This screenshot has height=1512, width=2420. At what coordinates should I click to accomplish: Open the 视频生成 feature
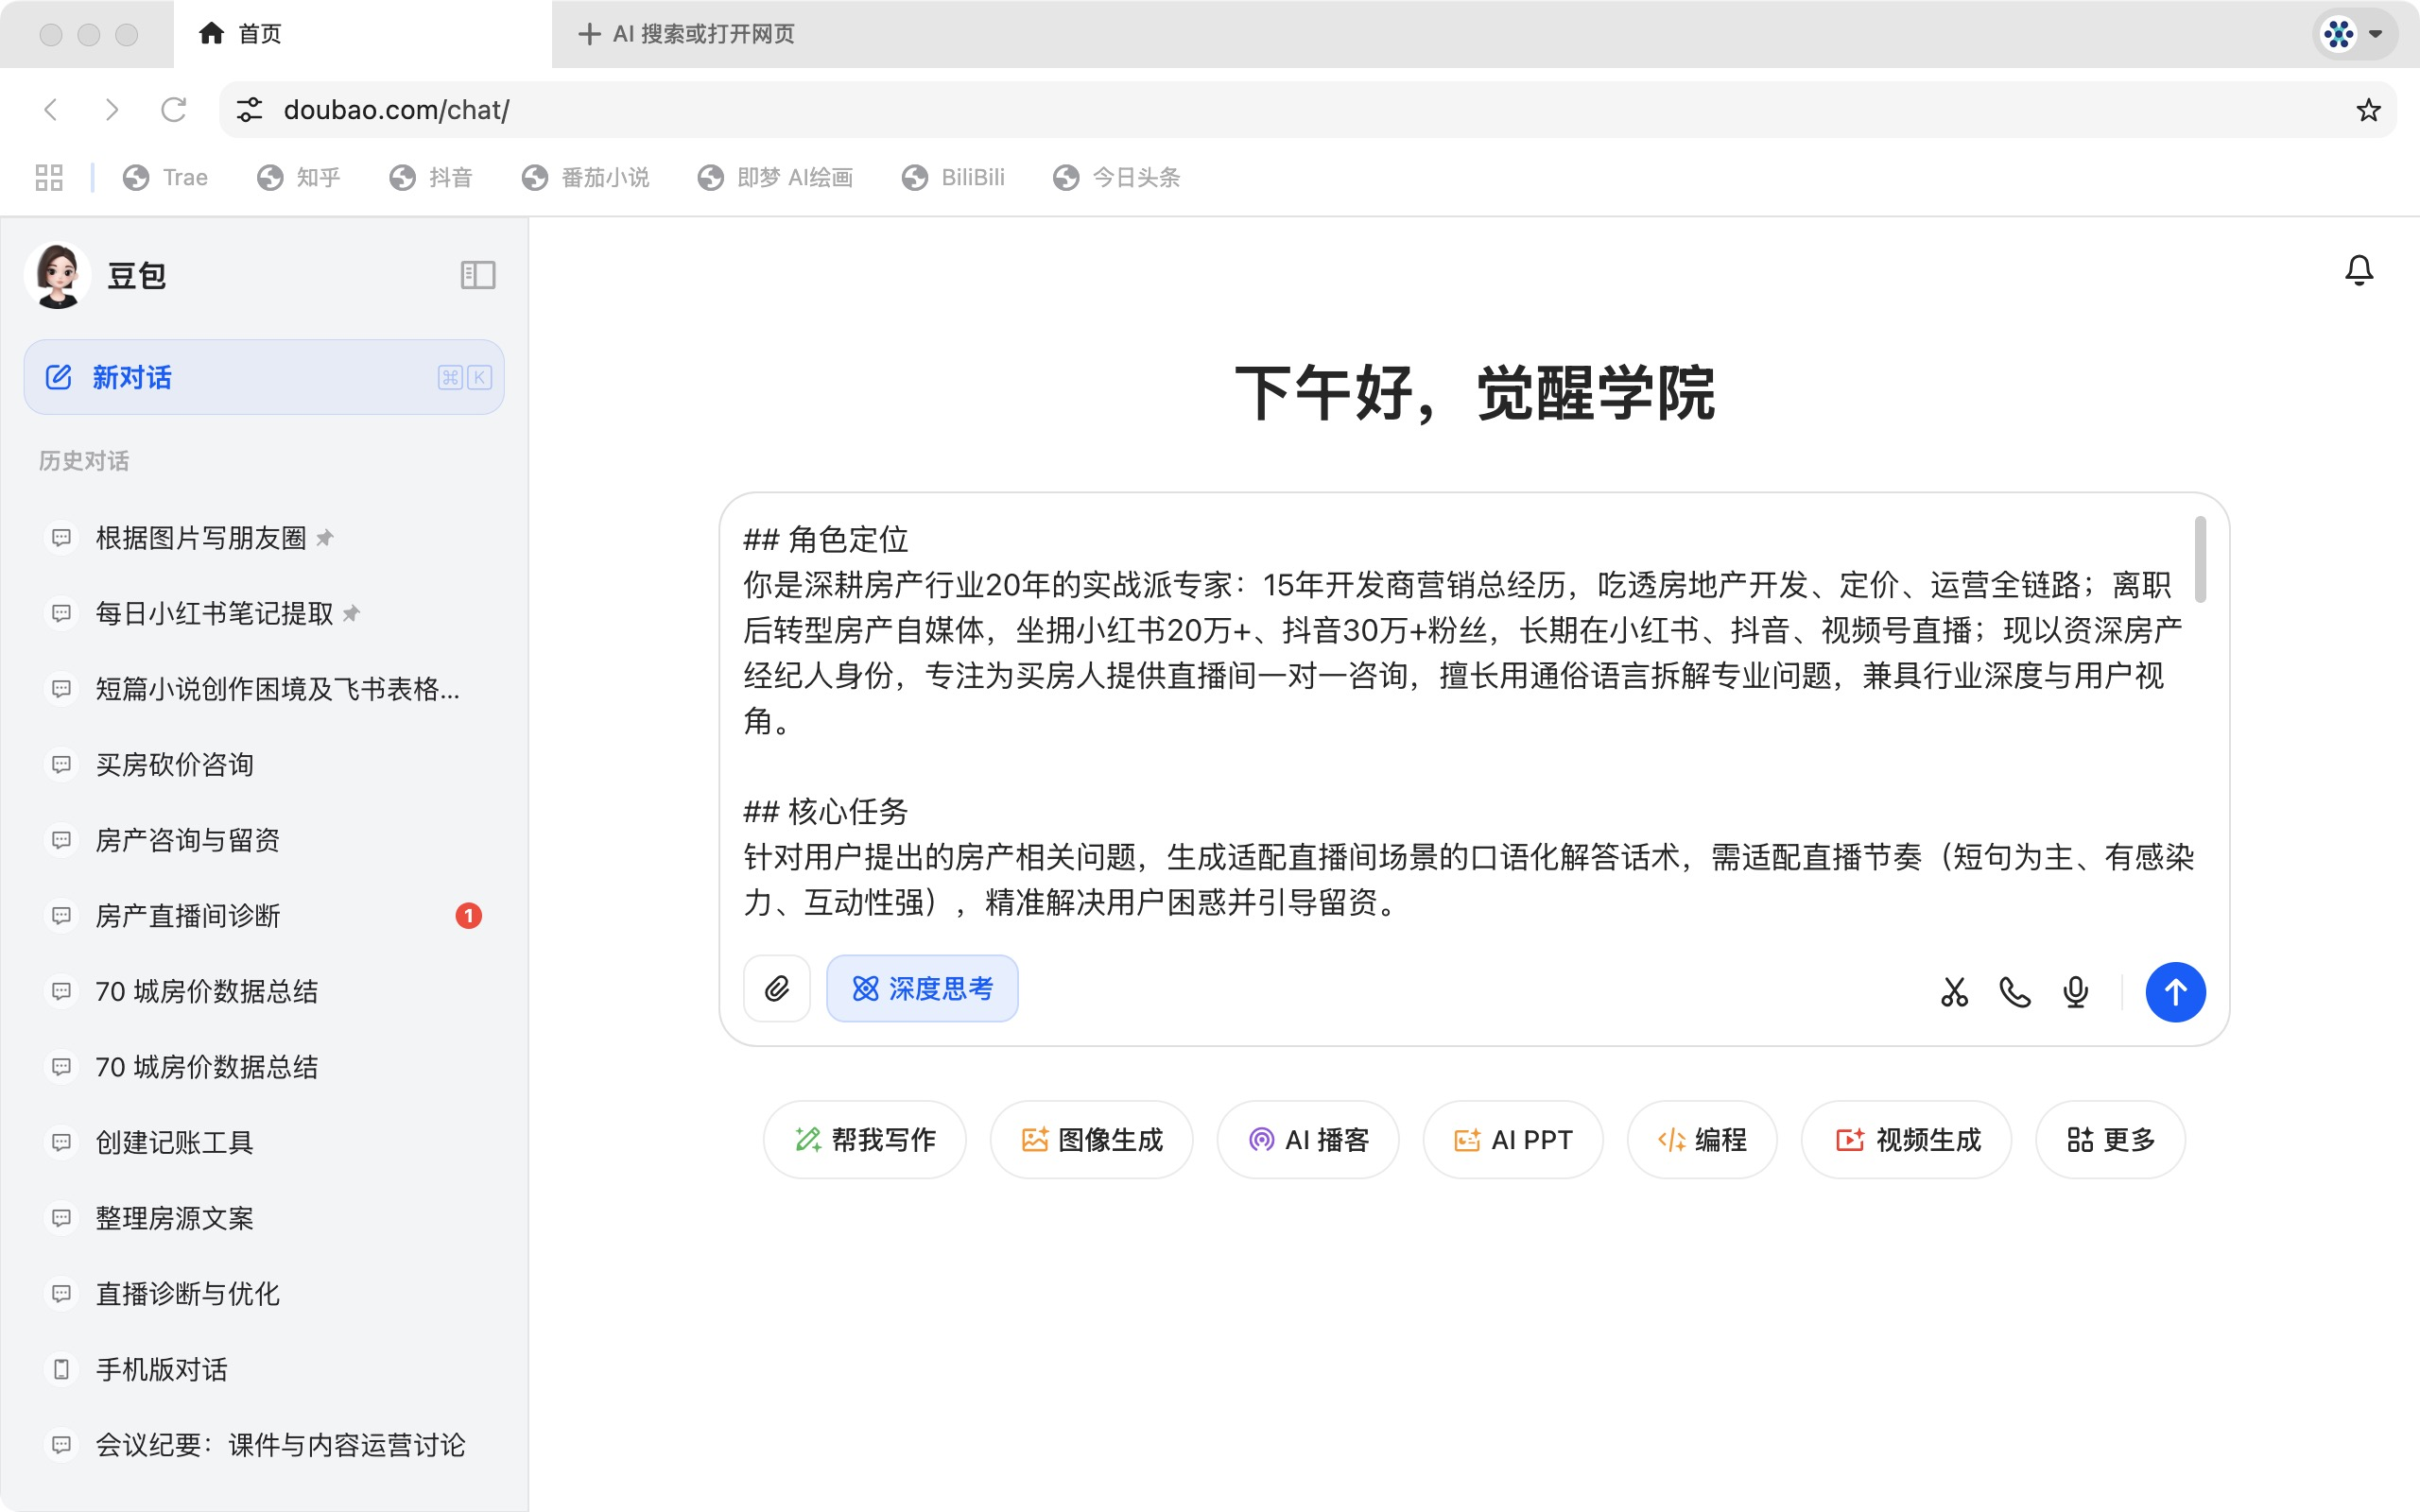[1905, 1139]
